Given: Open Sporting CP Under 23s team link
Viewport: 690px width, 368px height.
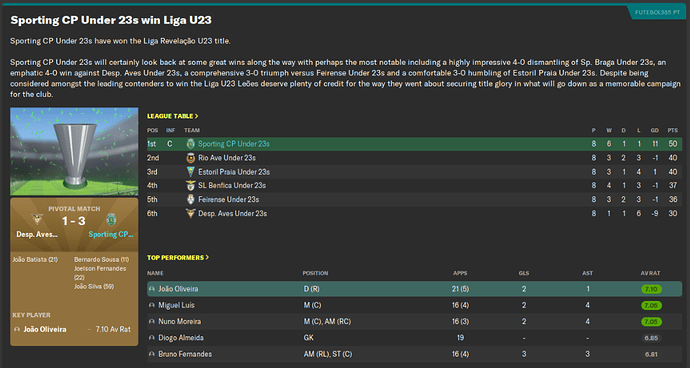Looking at the screenshot, I should [x=234, y=144].
